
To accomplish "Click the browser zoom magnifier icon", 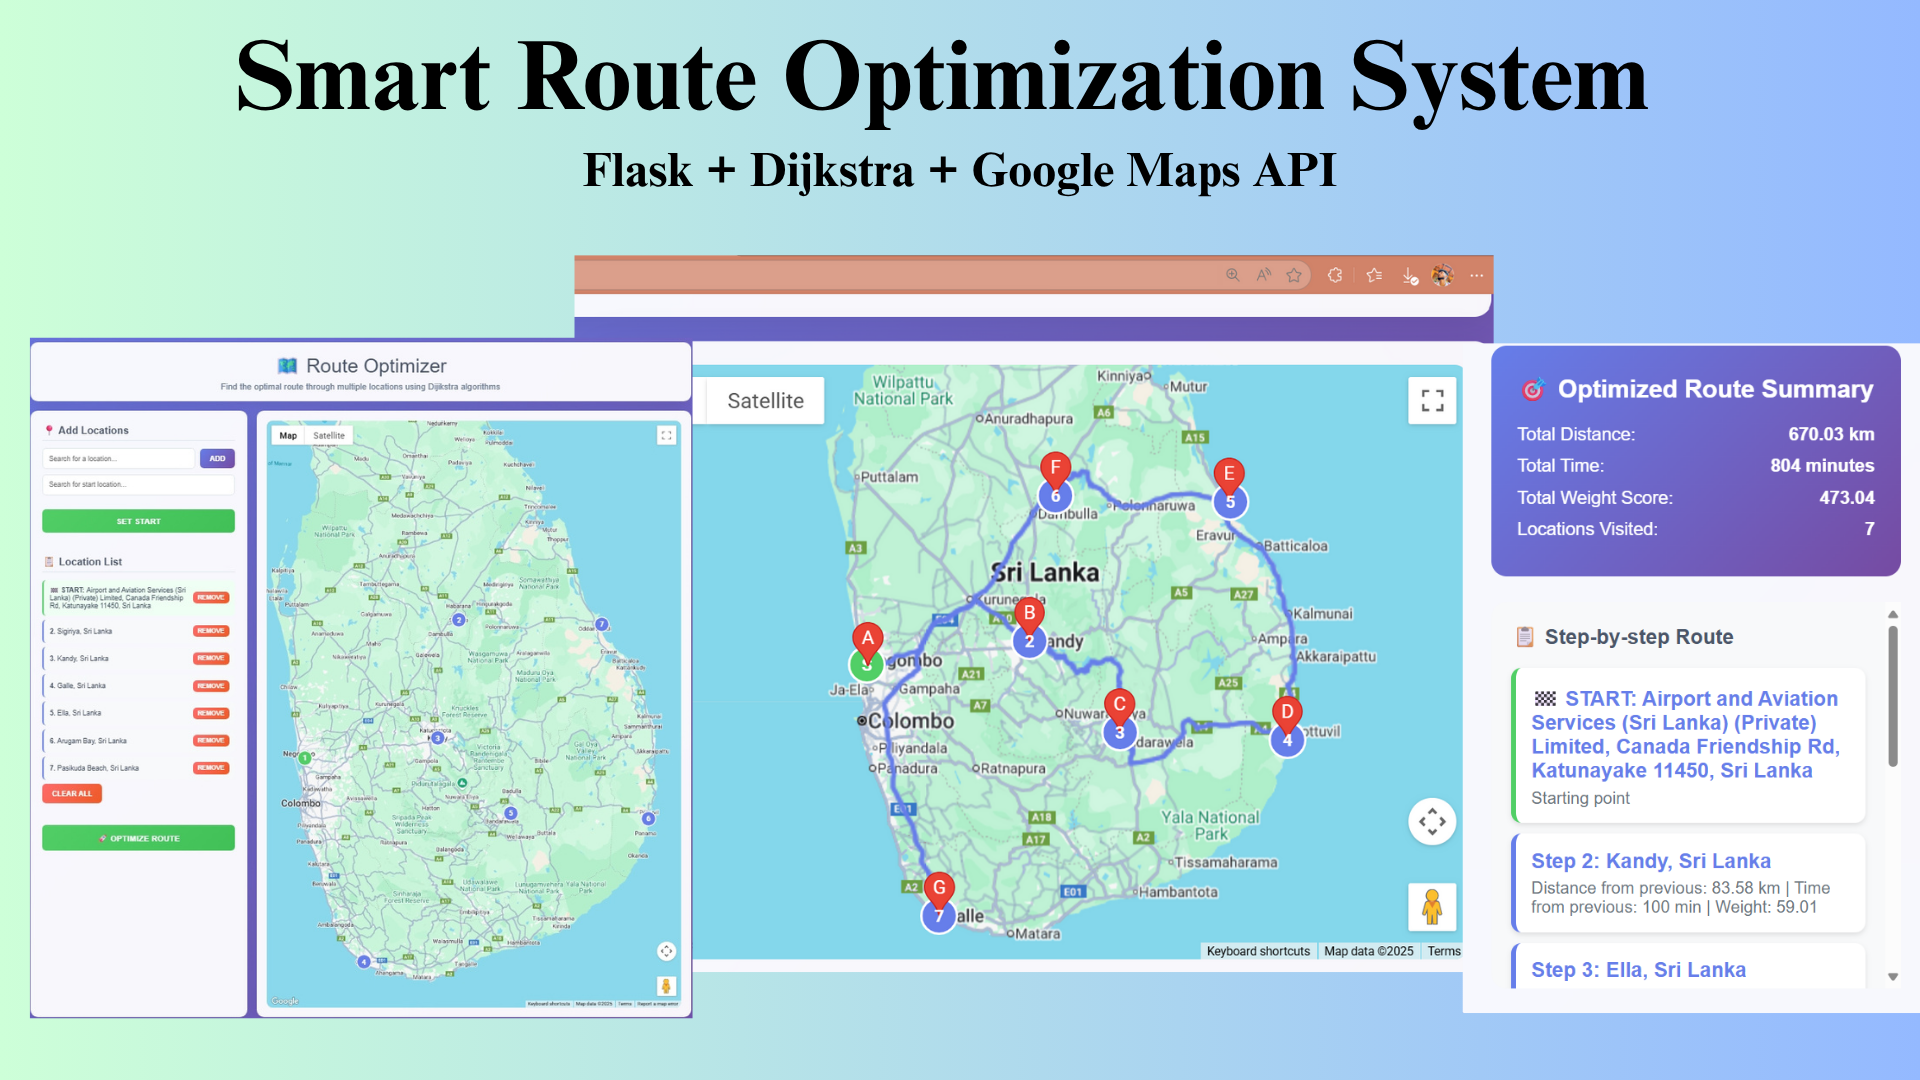I will pyautogui.click(x=1233, y=275).
